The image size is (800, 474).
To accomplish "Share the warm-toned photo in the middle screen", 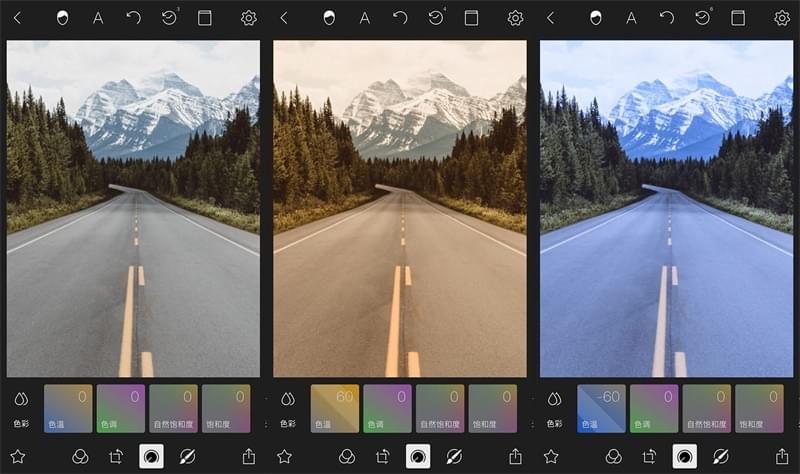I will [515, 456].
